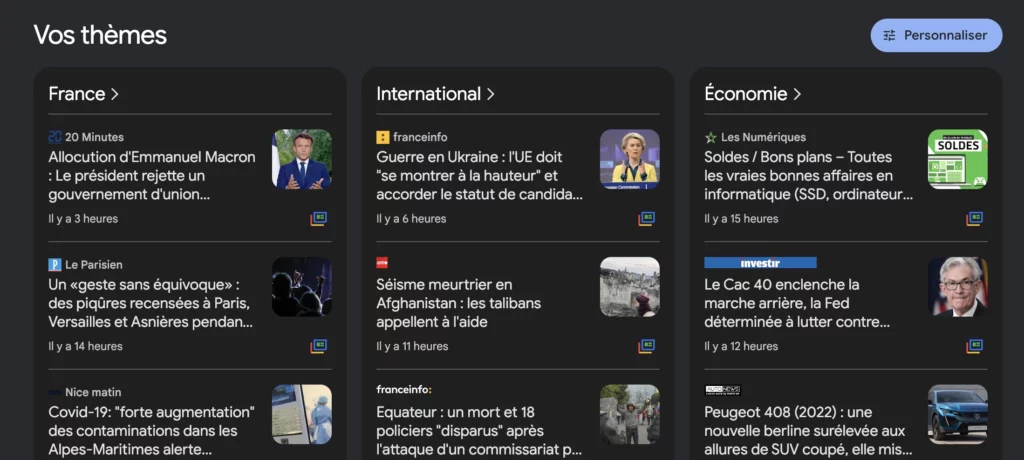Open the International topic section

coord(436,94)
